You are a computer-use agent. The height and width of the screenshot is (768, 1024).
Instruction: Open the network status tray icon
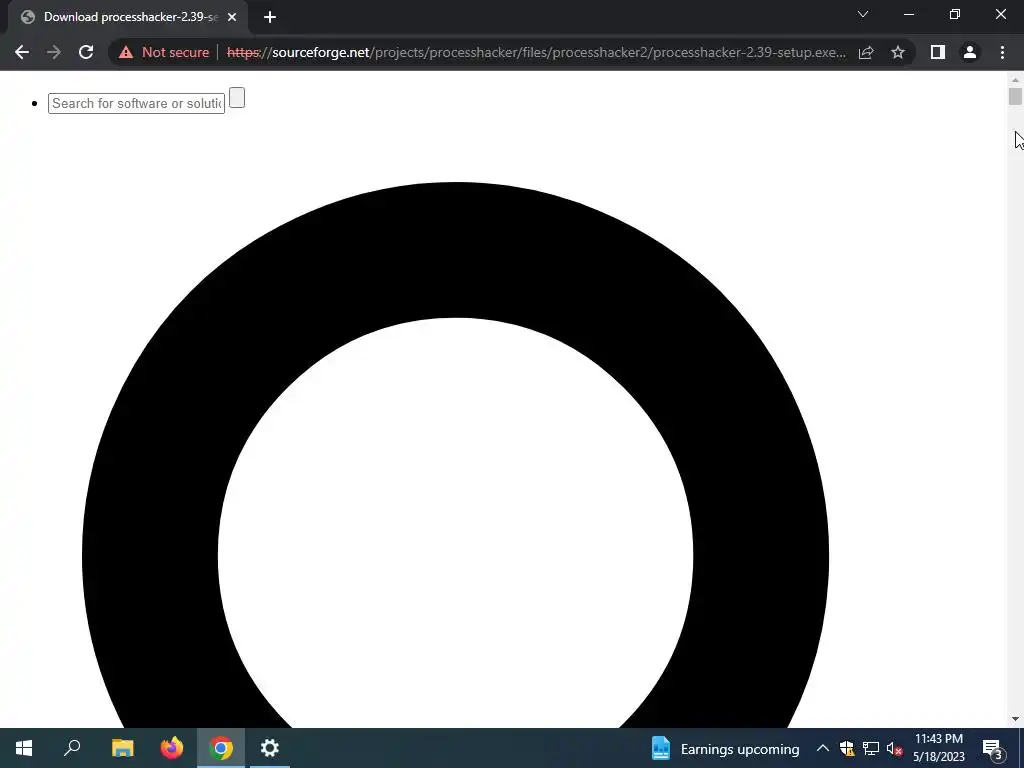coord(871,748)
